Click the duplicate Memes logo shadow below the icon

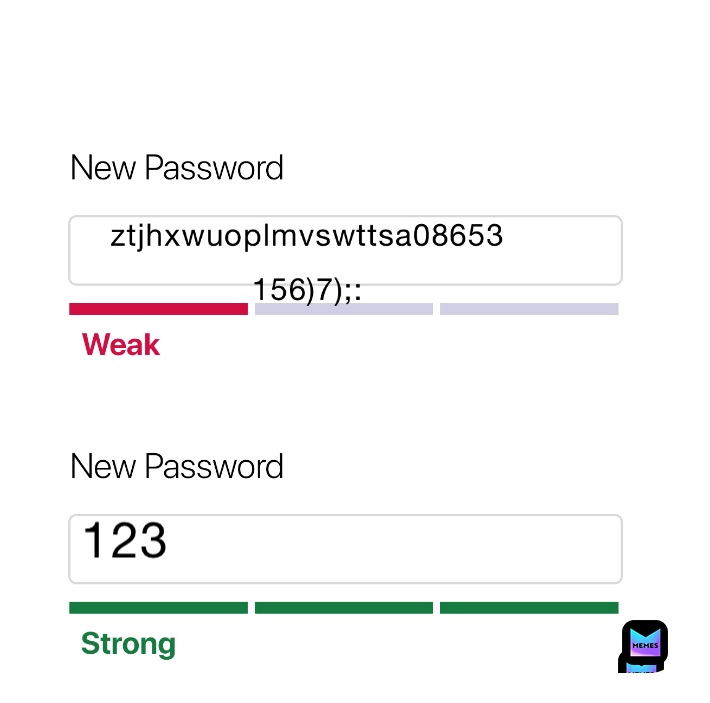tap(640, 667)
